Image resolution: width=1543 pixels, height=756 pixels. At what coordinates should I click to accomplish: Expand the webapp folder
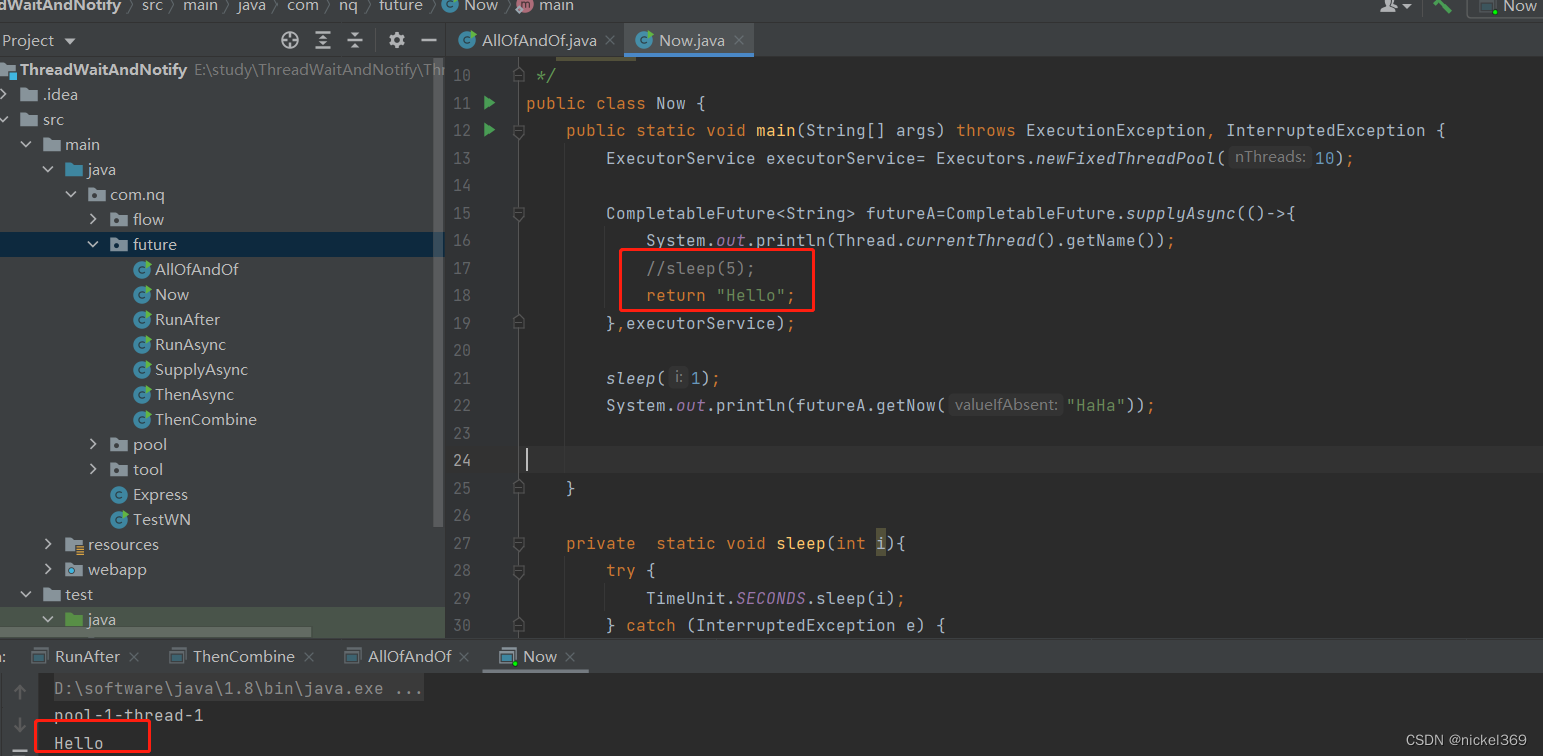coord(49,570)
